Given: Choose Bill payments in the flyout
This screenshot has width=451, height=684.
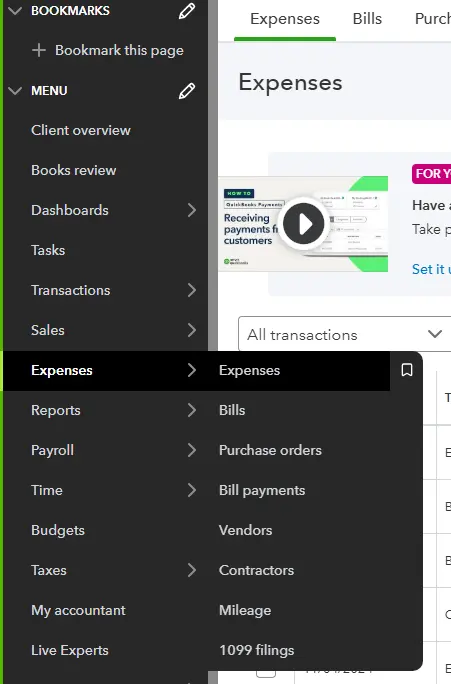Looking at the screenshot, I should pos(262,490).
